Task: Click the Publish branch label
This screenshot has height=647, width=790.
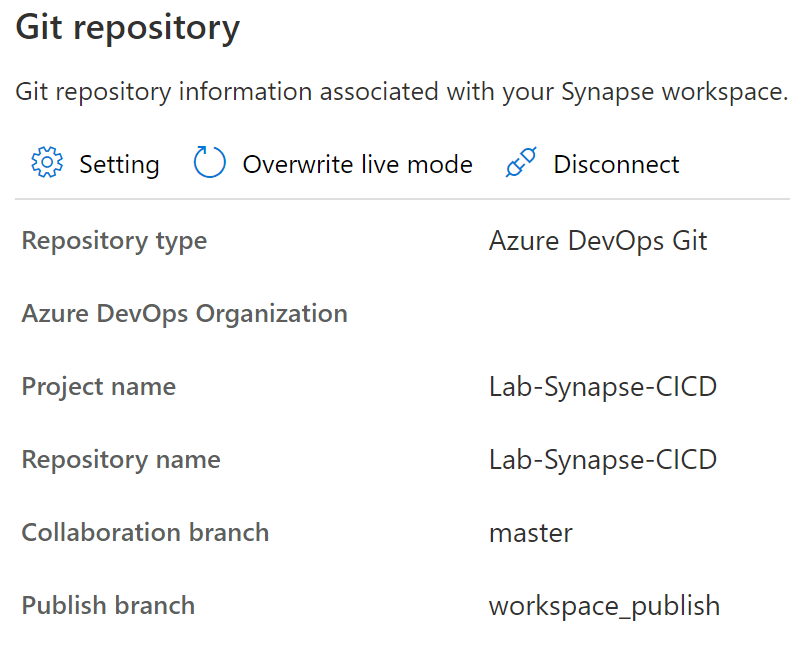Action: point(108,605)
